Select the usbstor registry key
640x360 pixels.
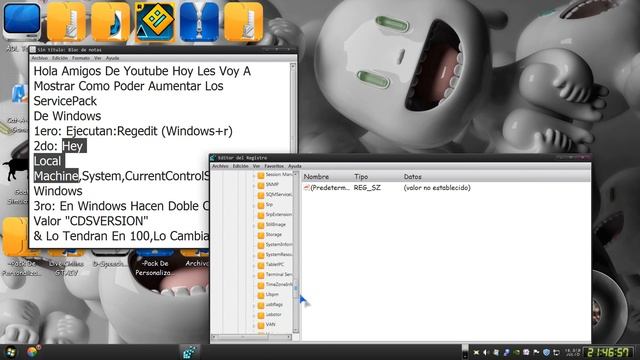[273, 315]
